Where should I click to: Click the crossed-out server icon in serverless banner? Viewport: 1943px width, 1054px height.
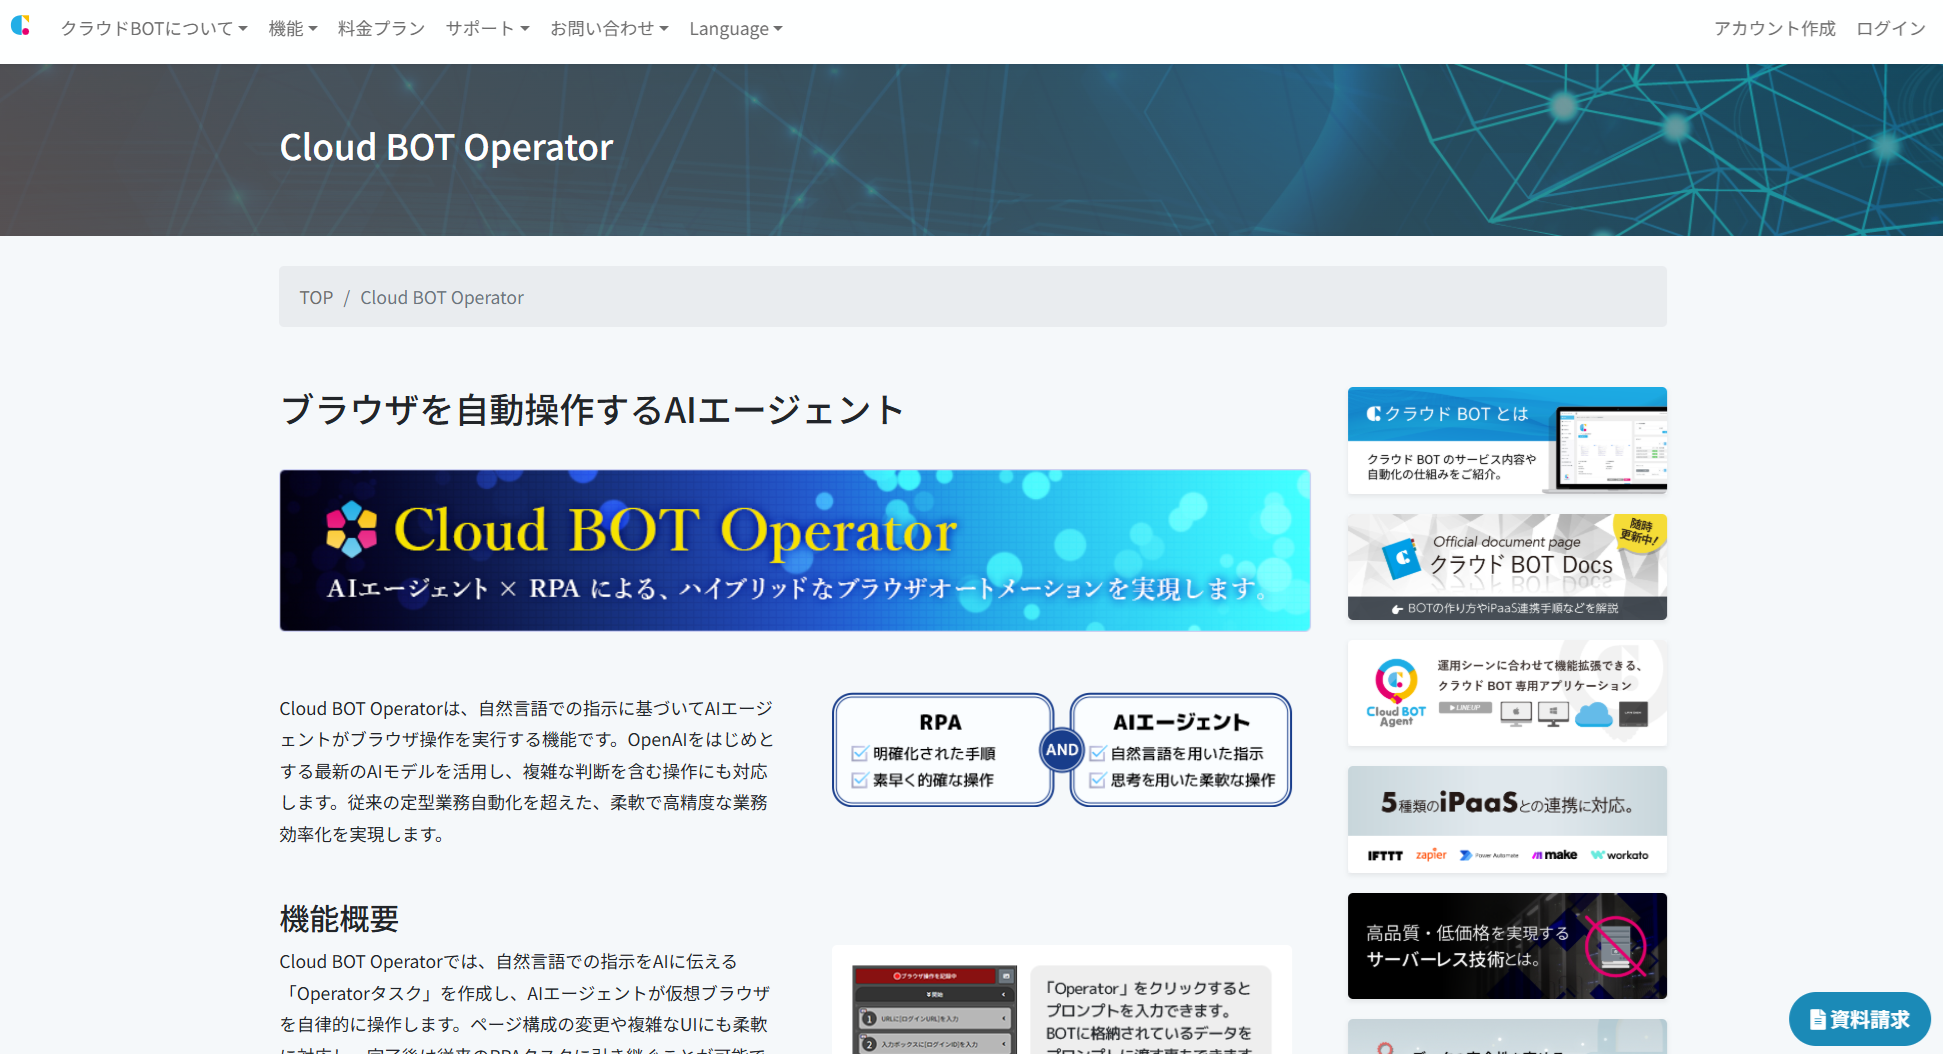(x=1615, y=946)
